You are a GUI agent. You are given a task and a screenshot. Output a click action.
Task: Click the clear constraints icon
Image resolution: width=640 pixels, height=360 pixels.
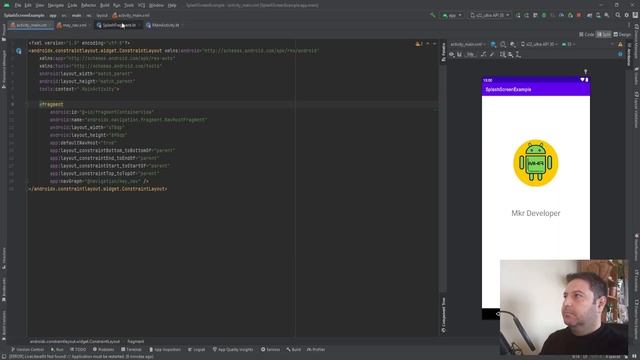[484, 54]
